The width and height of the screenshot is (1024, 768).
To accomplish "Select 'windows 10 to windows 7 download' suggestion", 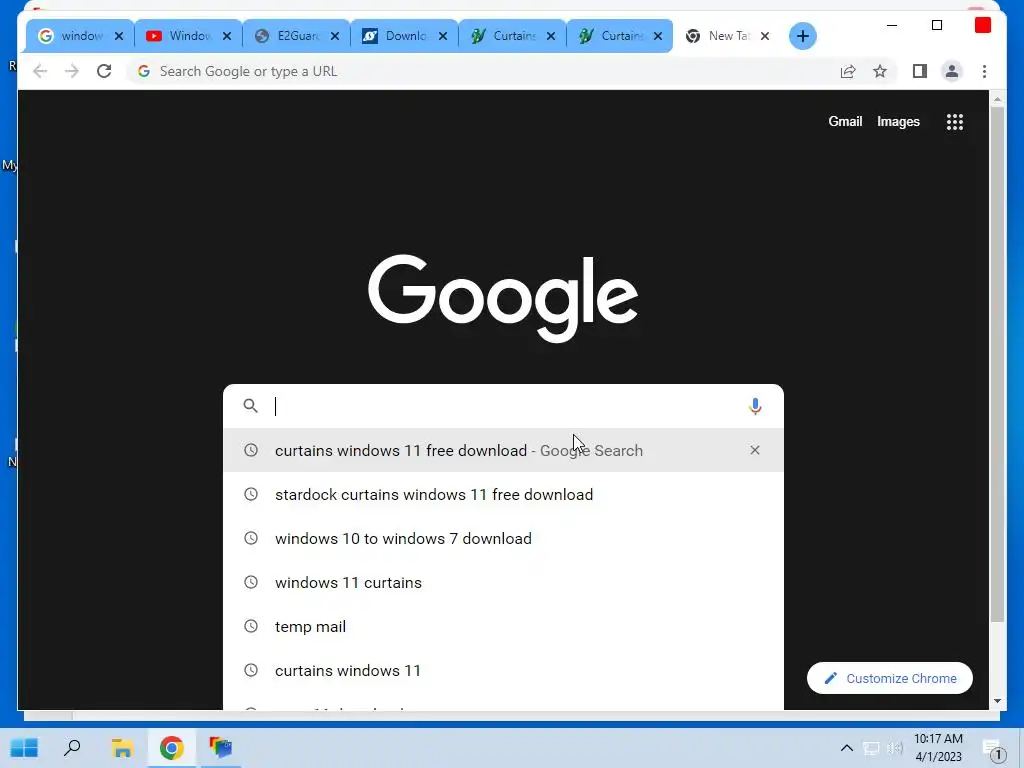I will tap(503, 538).
